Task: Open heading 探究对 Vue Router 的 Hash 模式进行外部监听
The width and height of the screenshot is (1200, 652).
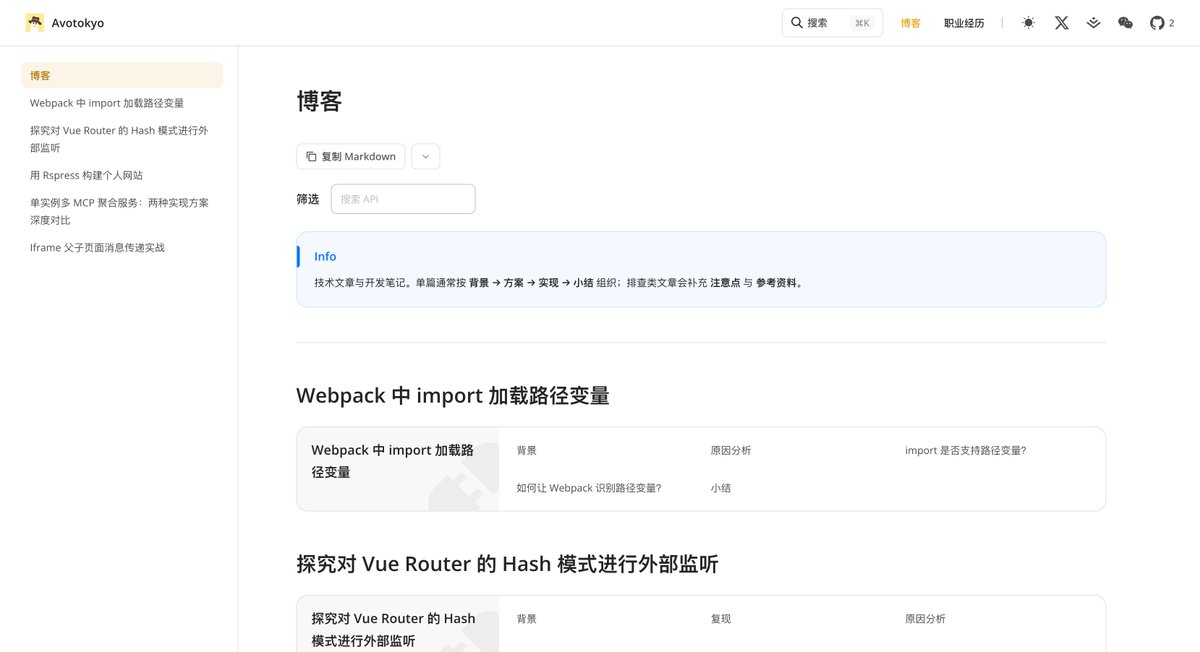Action: coord(508,564)
